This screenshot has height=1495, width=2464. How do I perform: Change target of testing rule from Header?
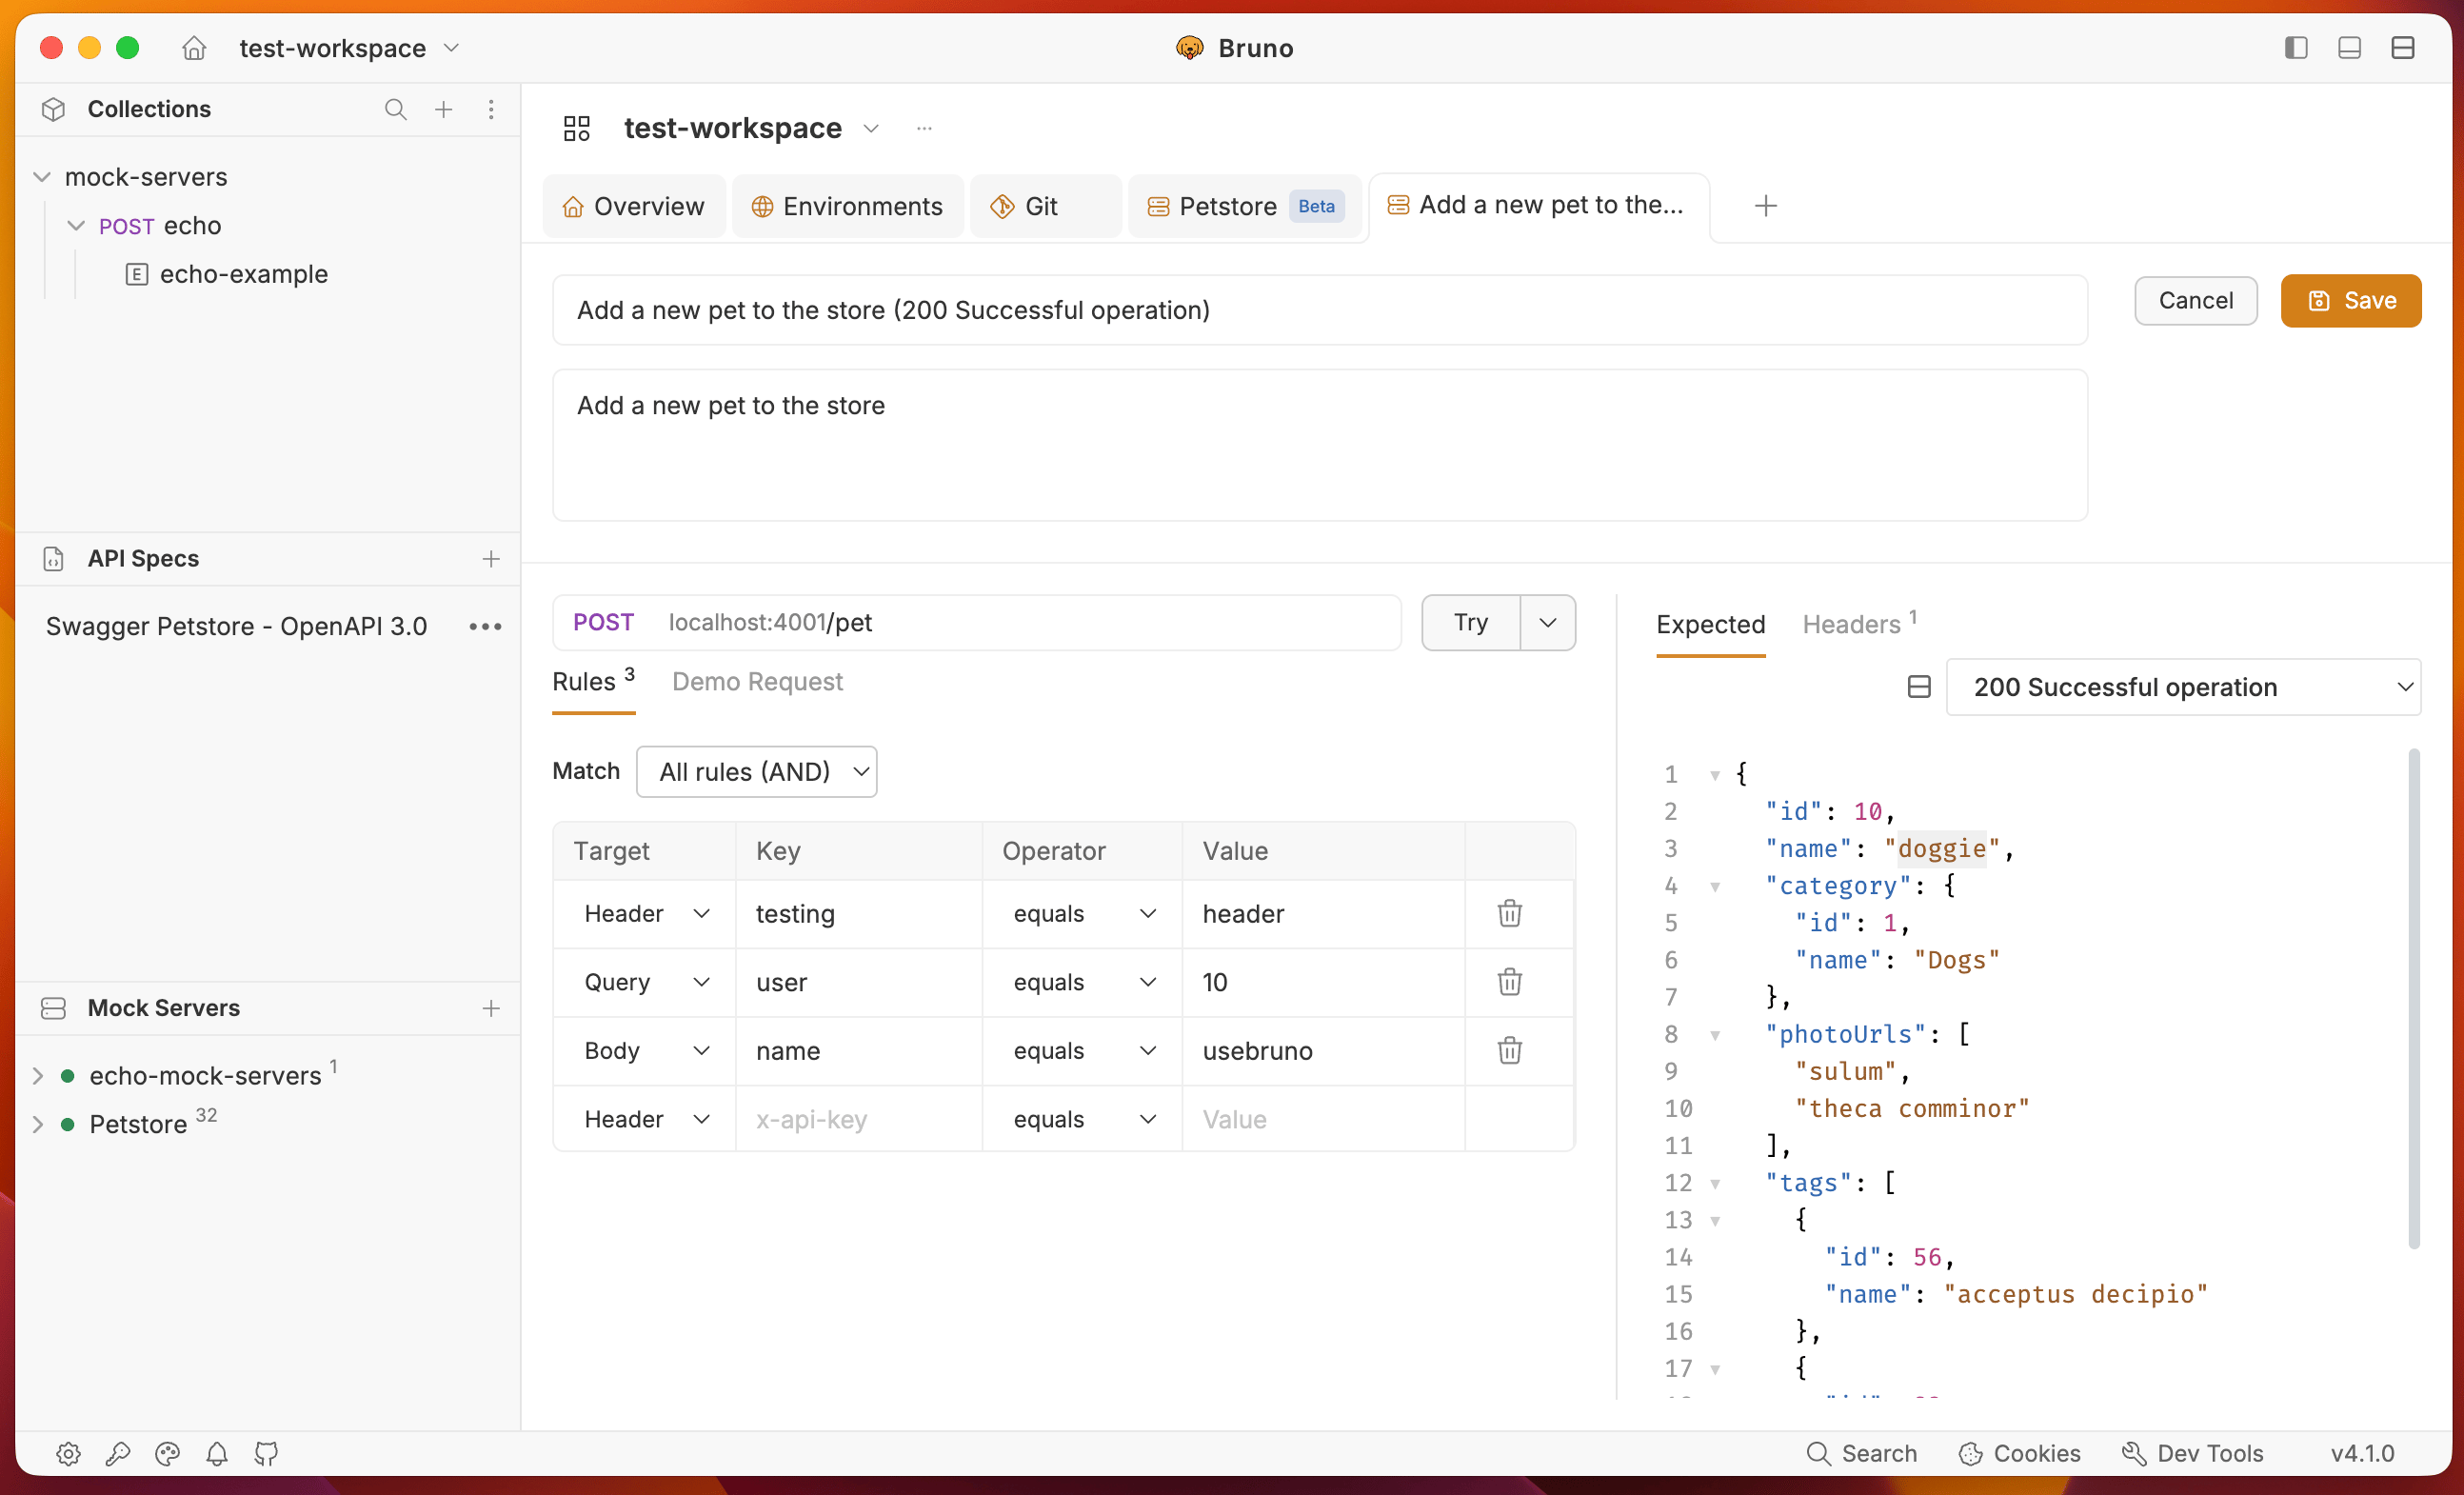646,914
